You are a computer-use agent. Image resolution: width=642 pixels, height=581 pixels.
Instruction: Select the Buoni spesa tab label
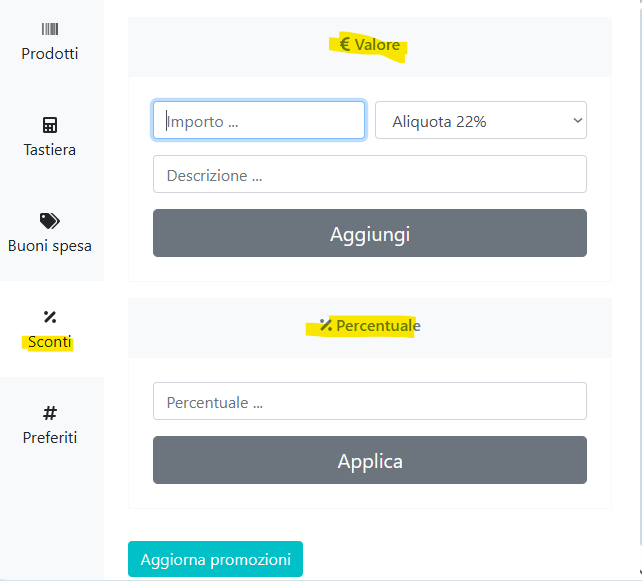pyautogui.click(x=50, y=246)
